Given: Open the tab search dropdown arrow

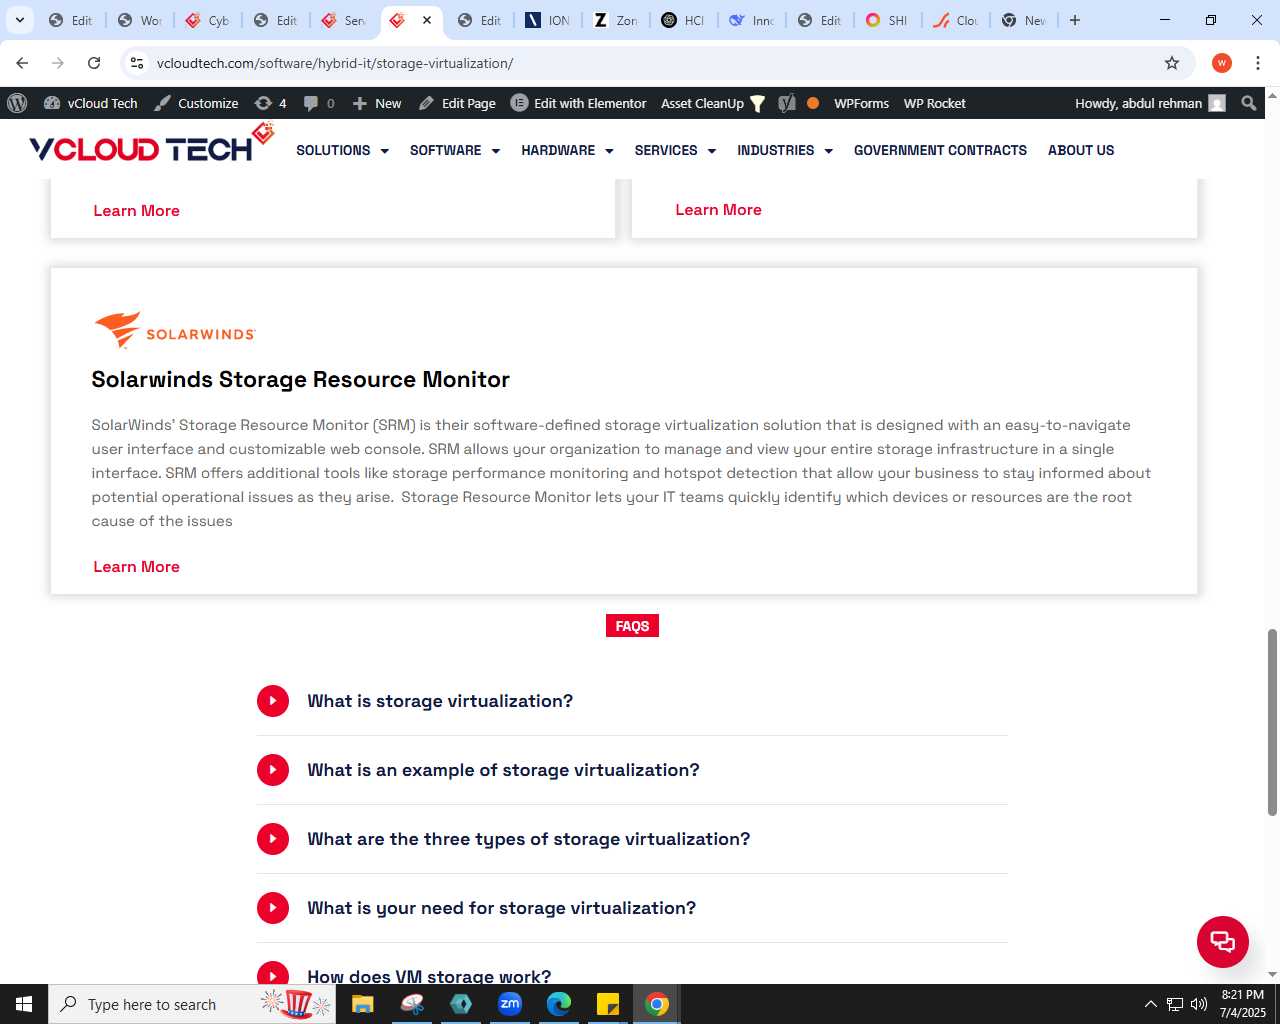Looking at the screenshot, I should click(19, 20).
